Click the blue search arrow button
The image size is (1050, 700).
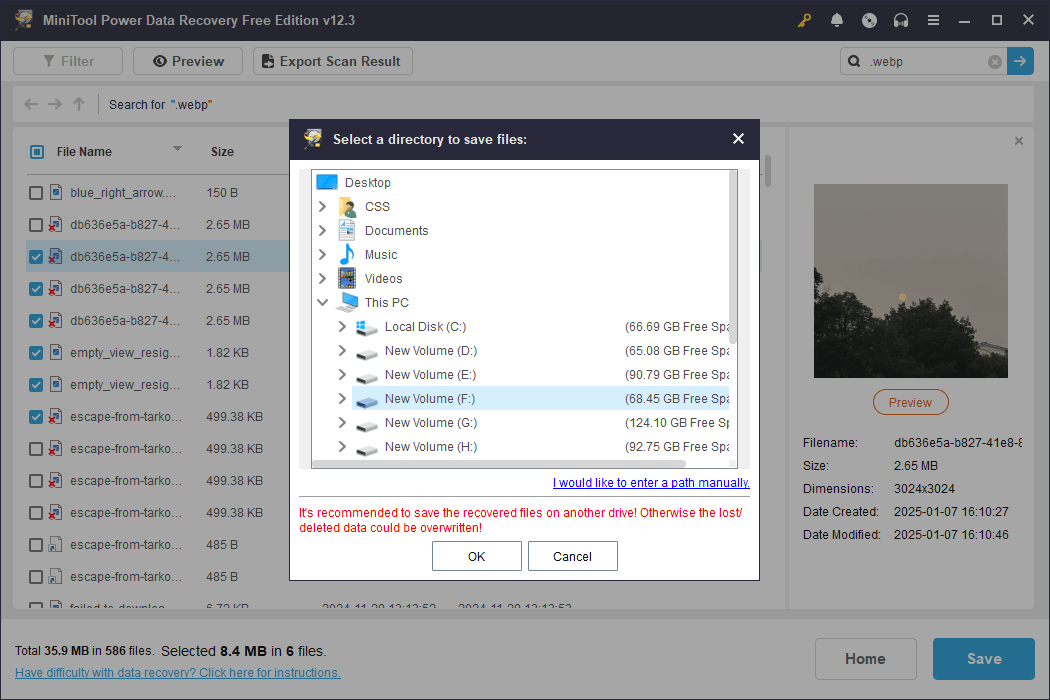(x=1020, y=61)
